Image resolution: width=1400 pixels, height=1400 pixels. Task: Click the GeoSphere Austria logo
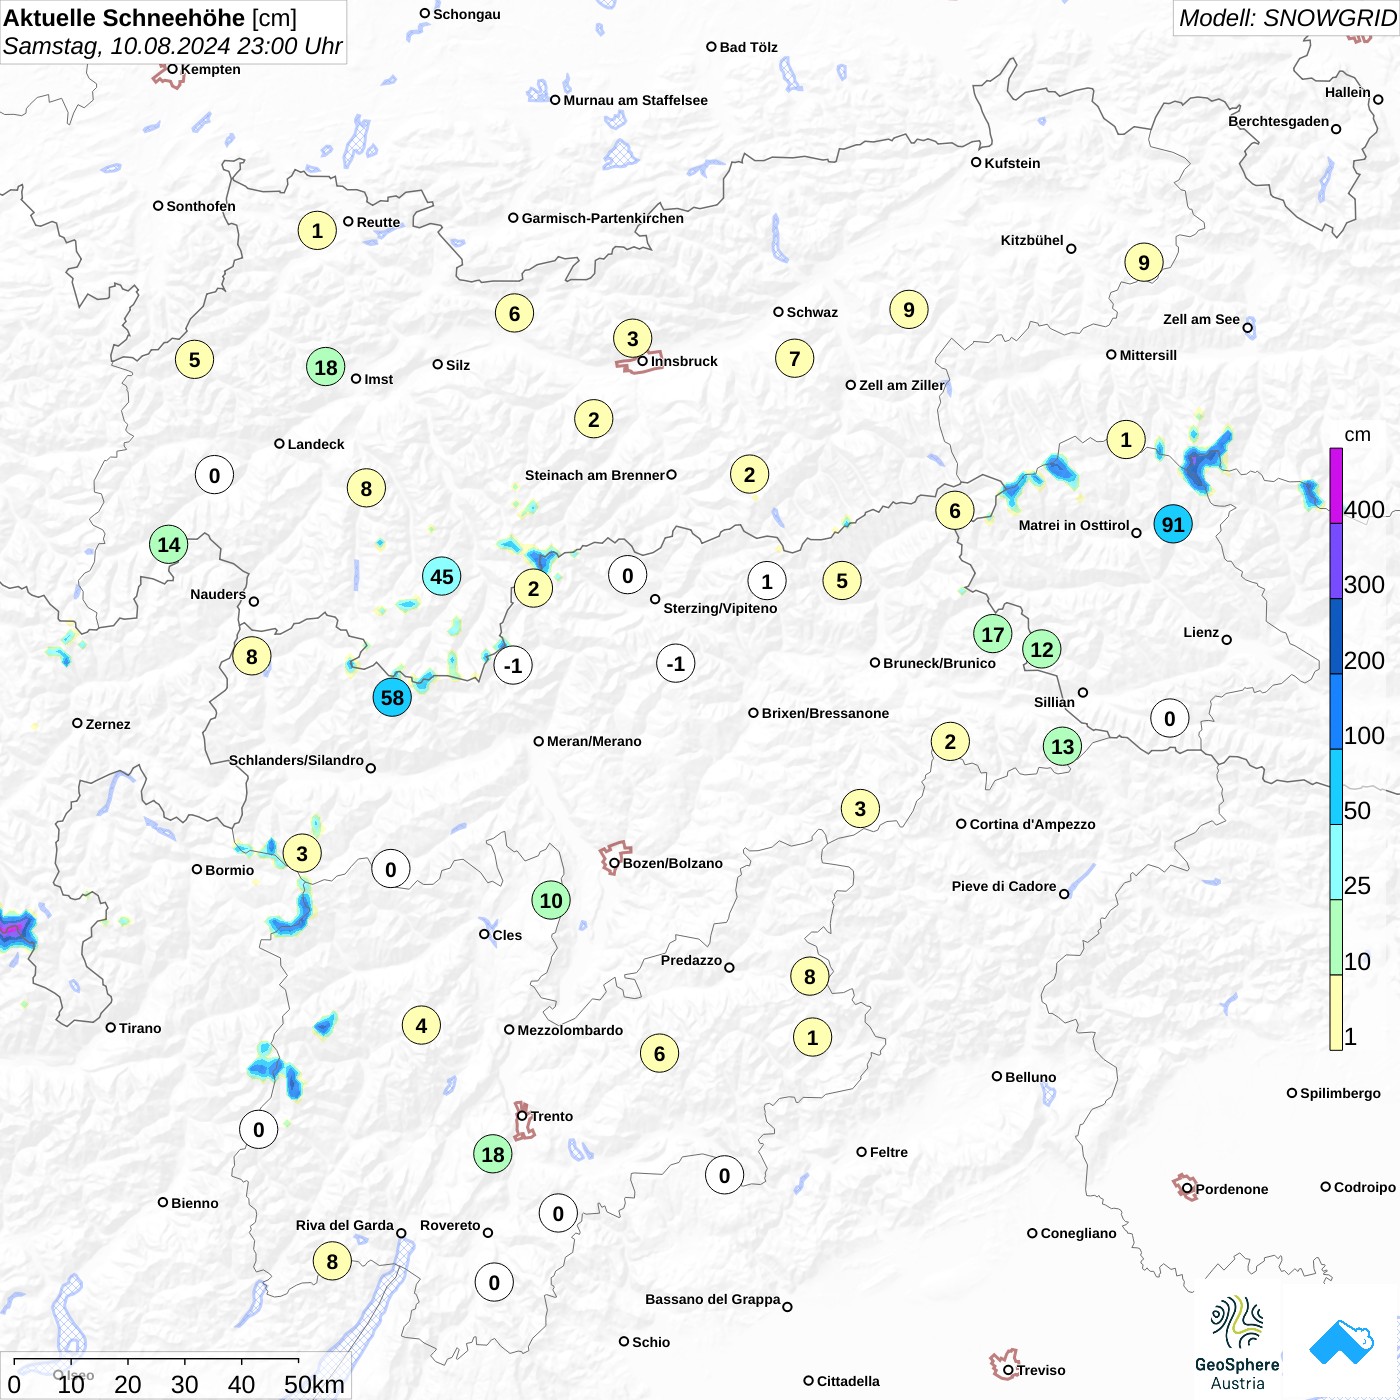pyautogui.click(x=1237, y=1343)
